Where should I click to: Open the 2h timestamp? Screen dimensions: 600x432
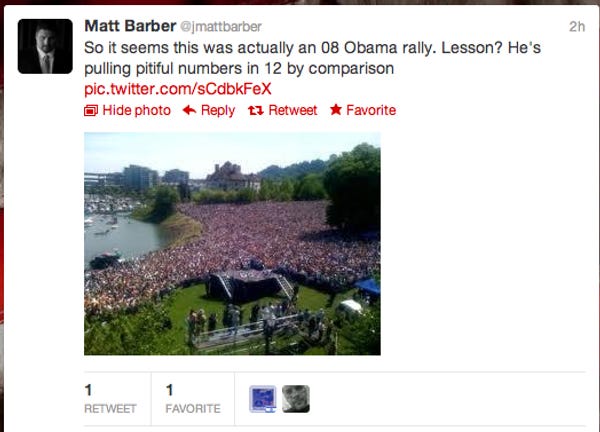point(577,26)
